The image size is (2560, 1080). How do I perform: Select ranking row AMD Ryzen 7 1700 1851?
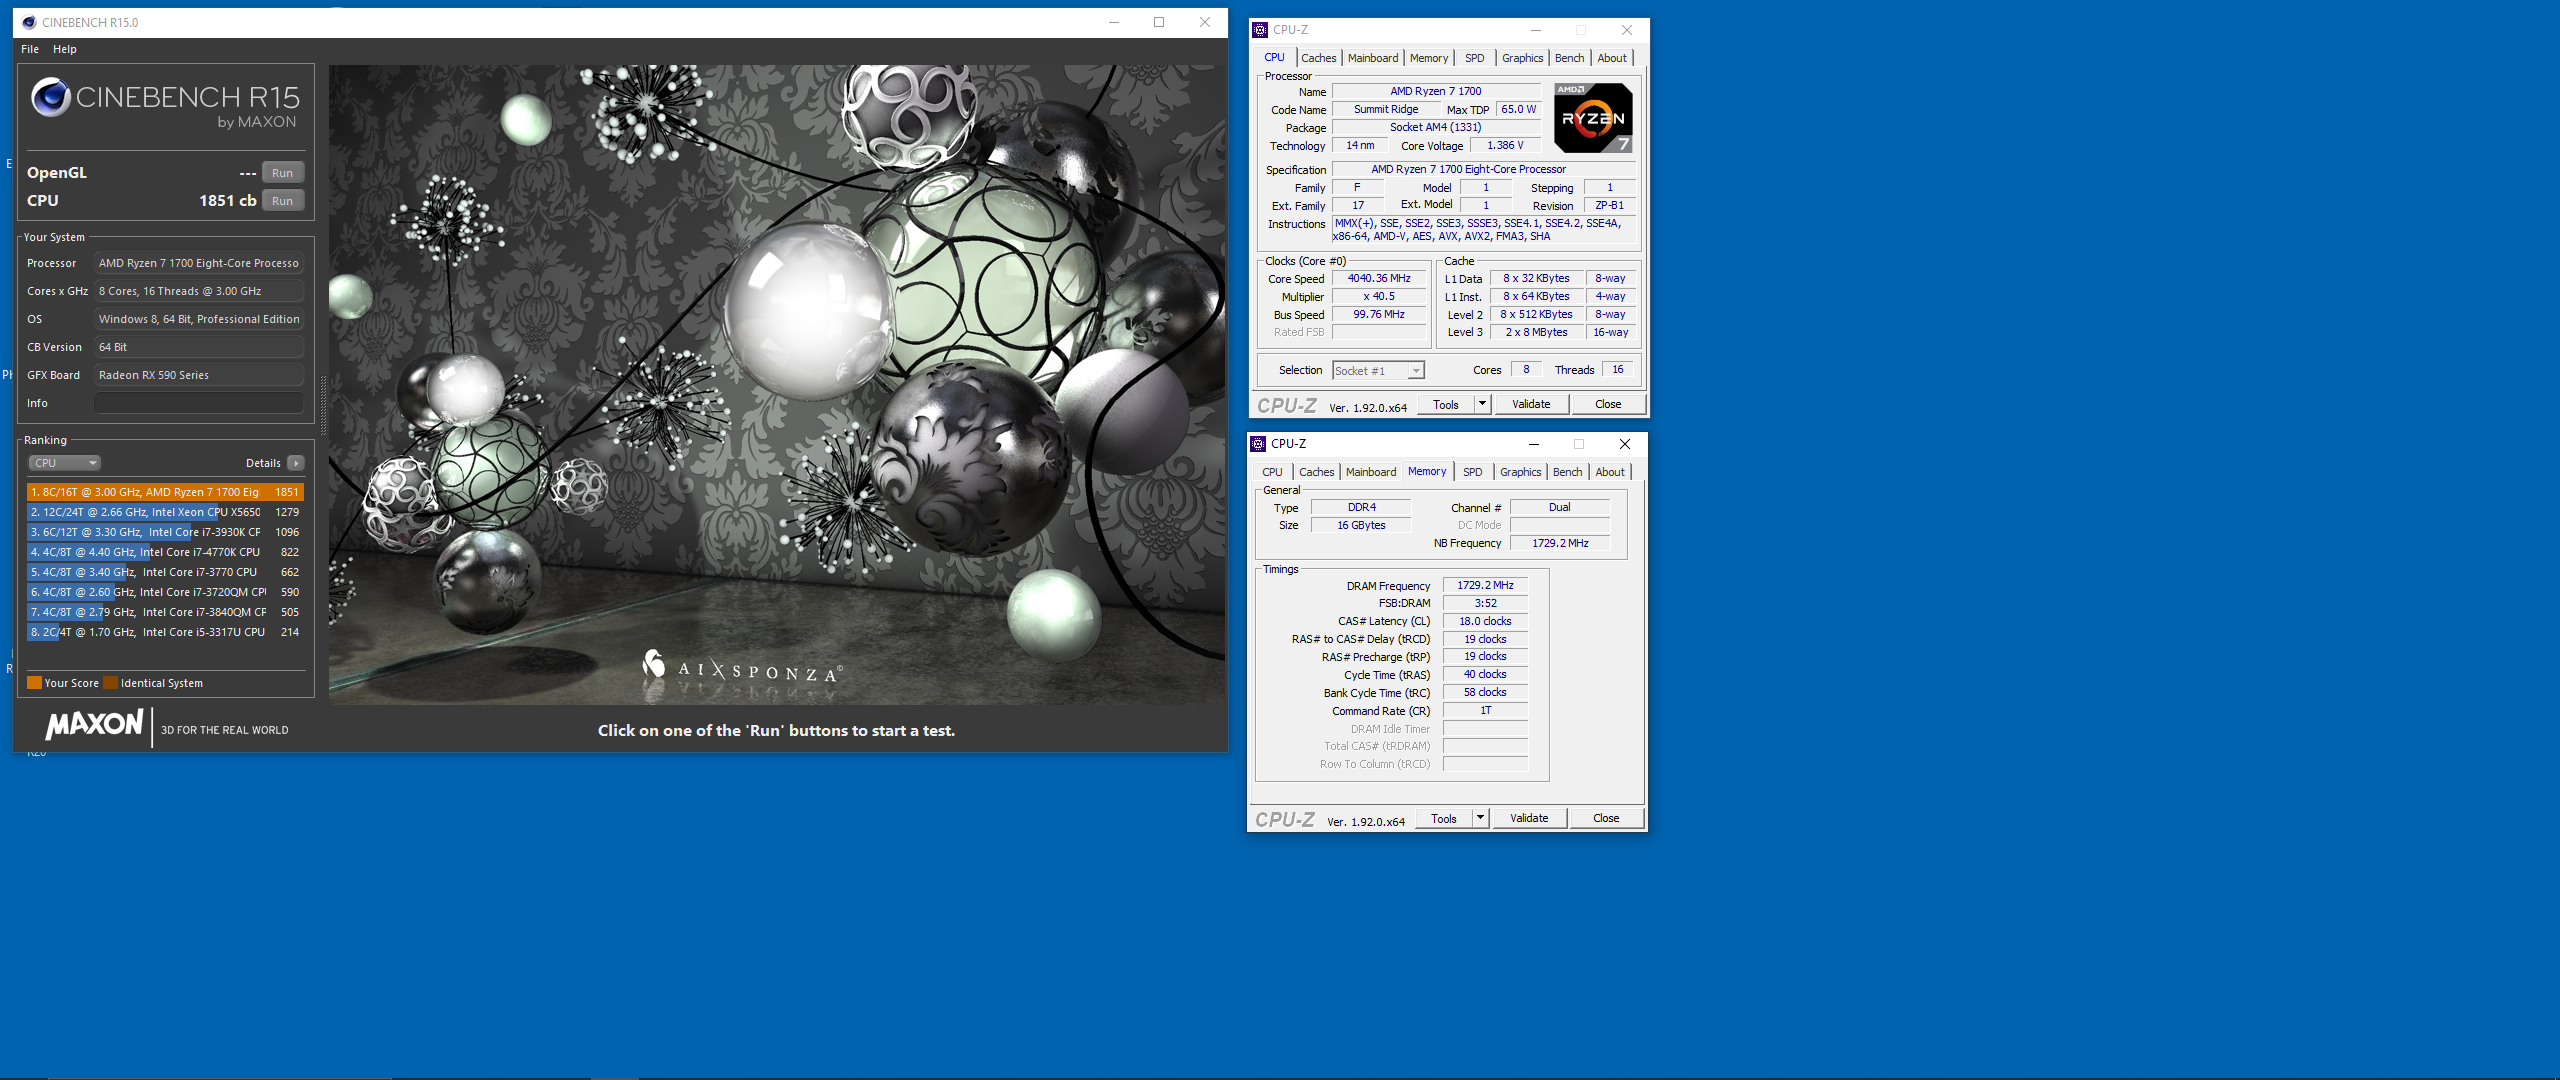[x=165, y=492]
